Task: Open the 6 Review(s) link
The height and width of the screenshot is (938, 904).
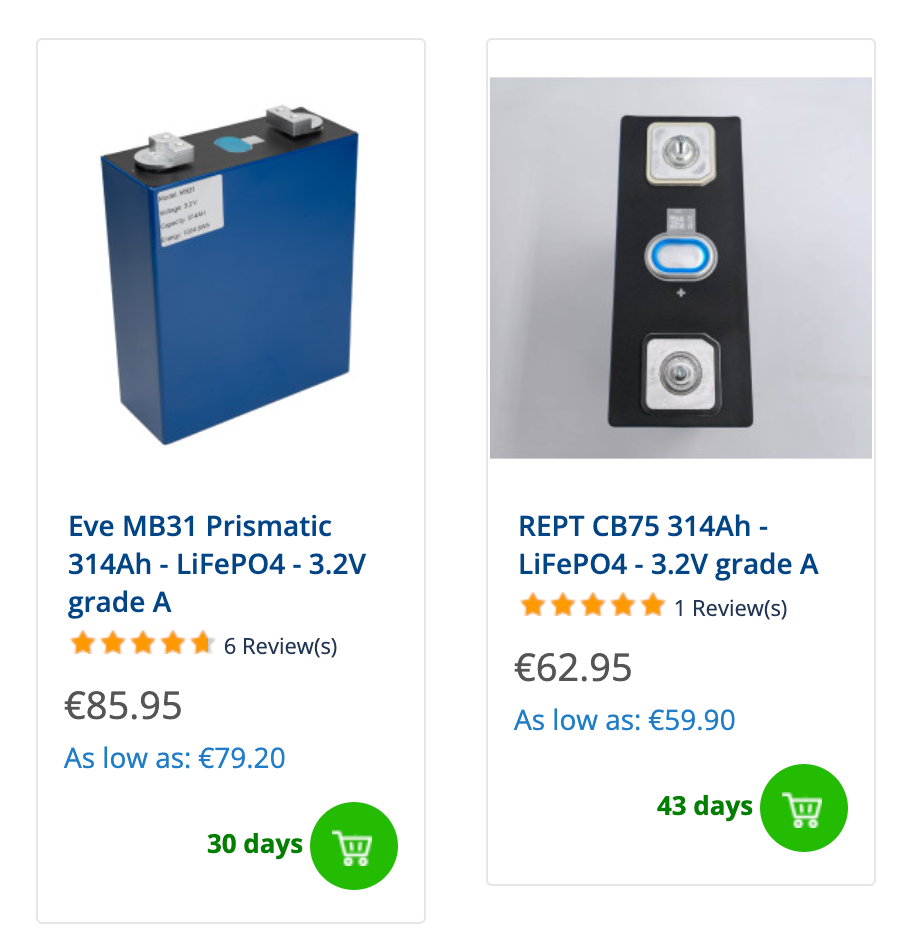Action: pos(280,646)
